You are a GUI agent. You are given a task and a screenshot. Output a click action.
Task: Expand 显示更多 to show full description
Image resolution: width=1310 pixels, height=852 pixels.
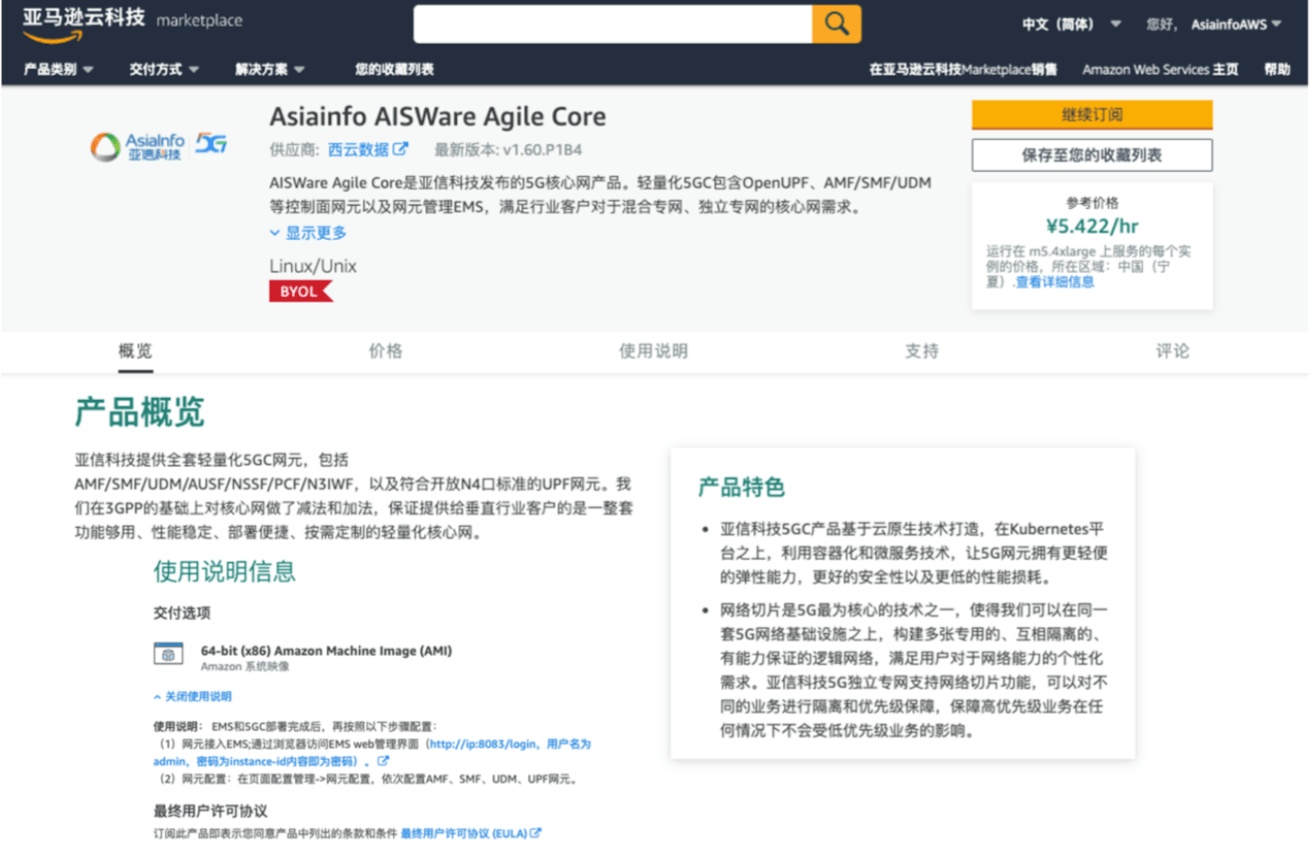point(308,233)
